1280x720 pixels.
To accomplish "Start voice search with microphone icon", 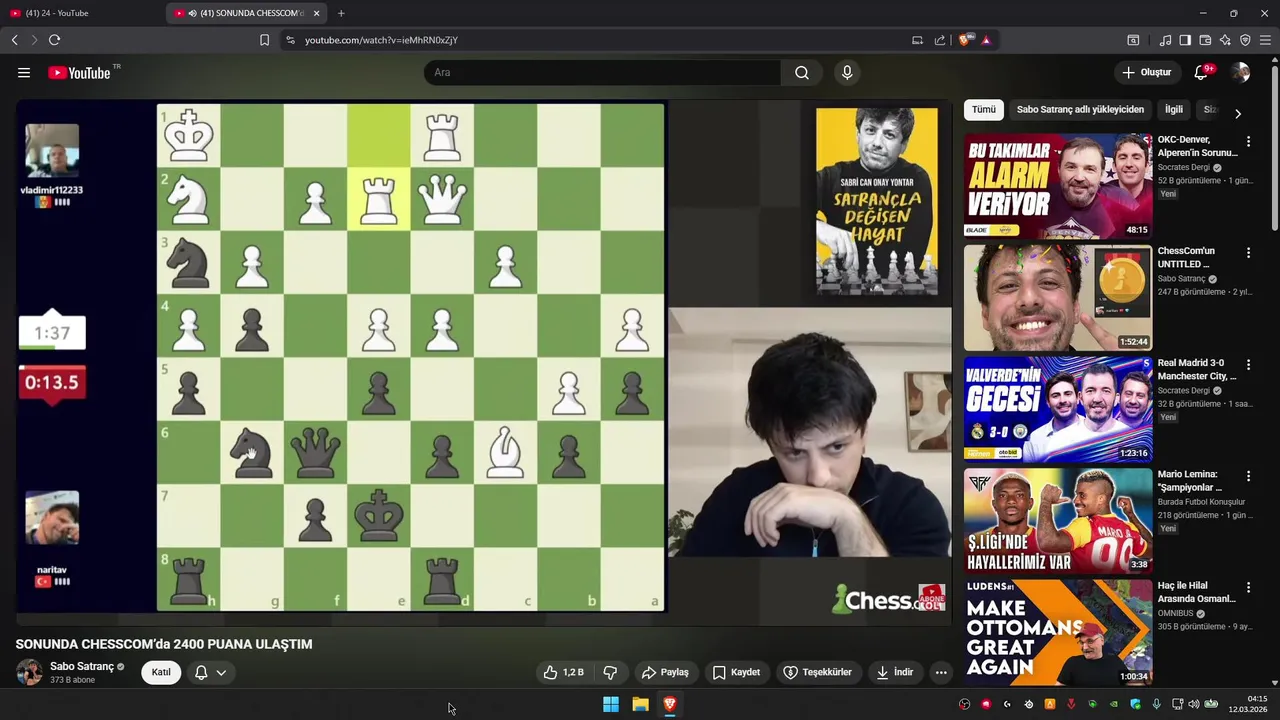I will [x=847, y=73].
